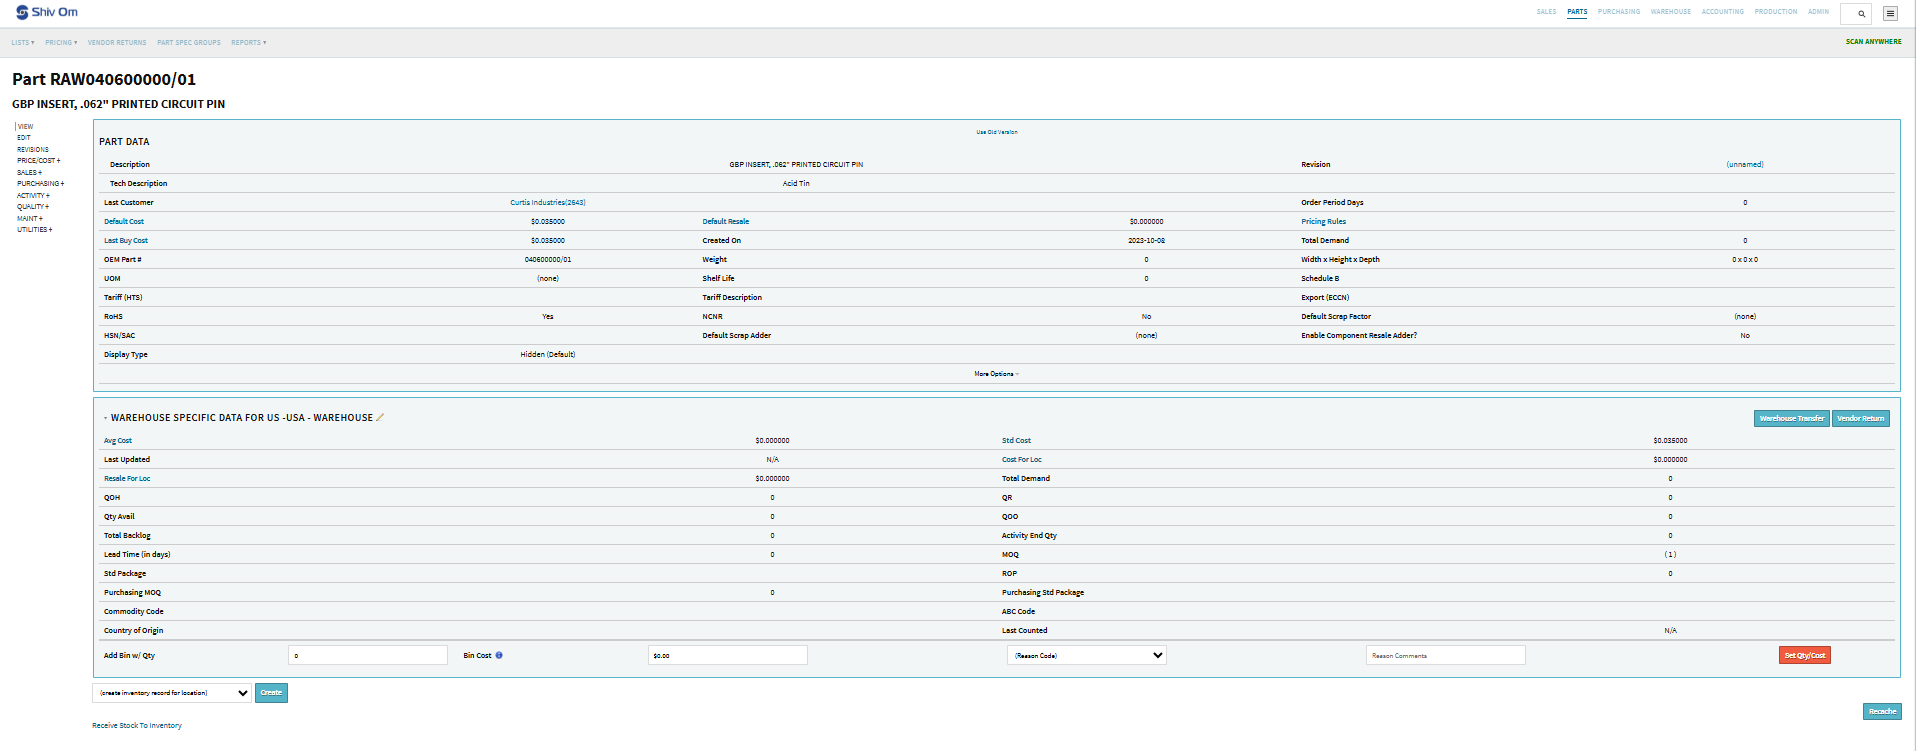Open the Curtis Industries customer link

547,203
